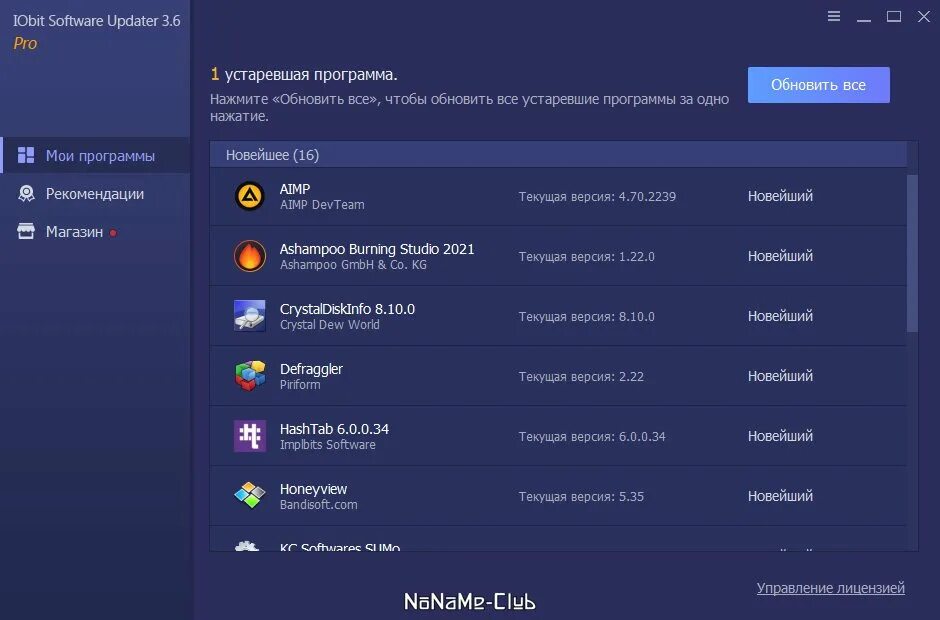Click Новейший status in Defraggler row
Screen dimensions: 940x620
[780, 376]
